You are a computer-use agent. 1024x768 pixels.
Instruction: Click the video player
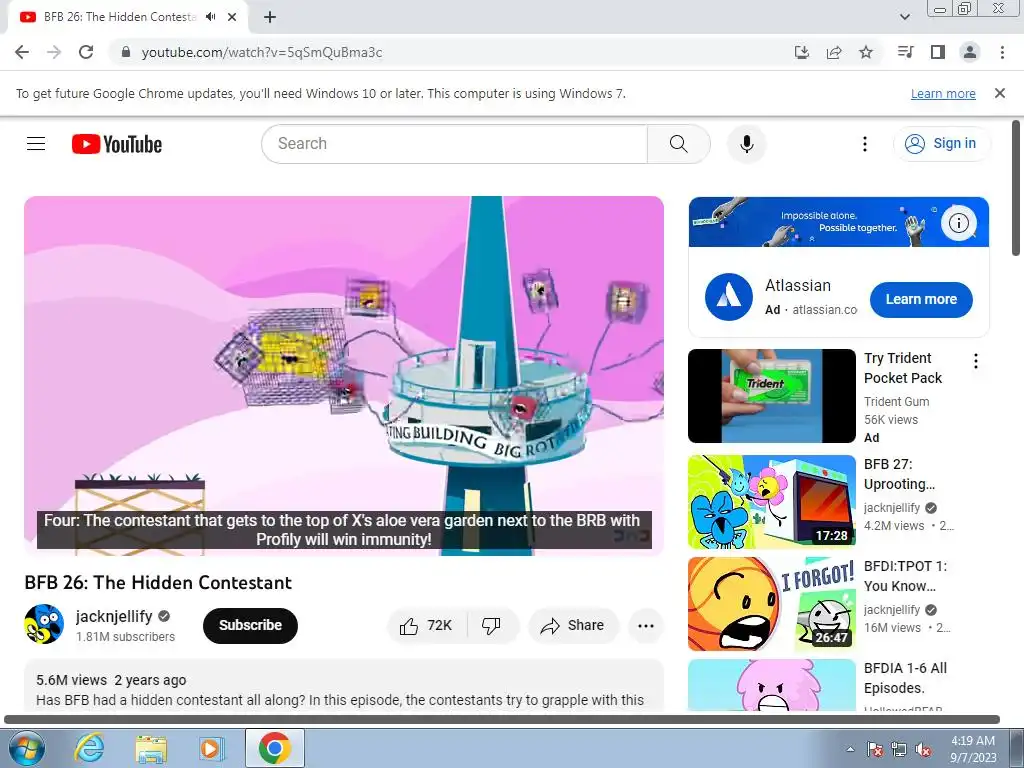tap(344, 376)
